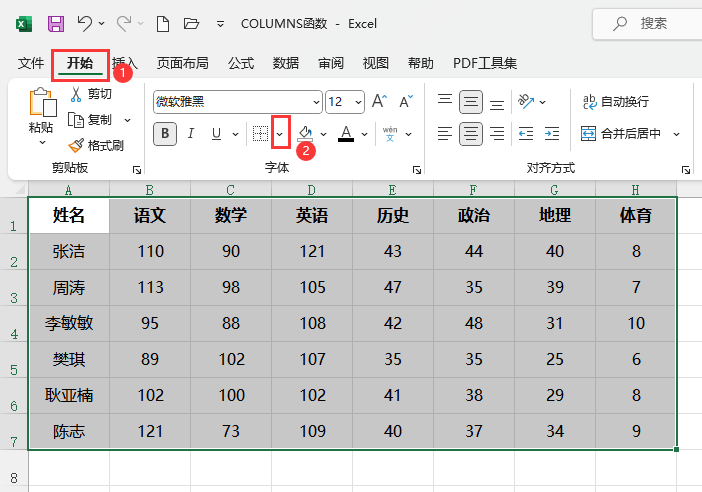
Task: Click the search box
Action: [647, 24]
